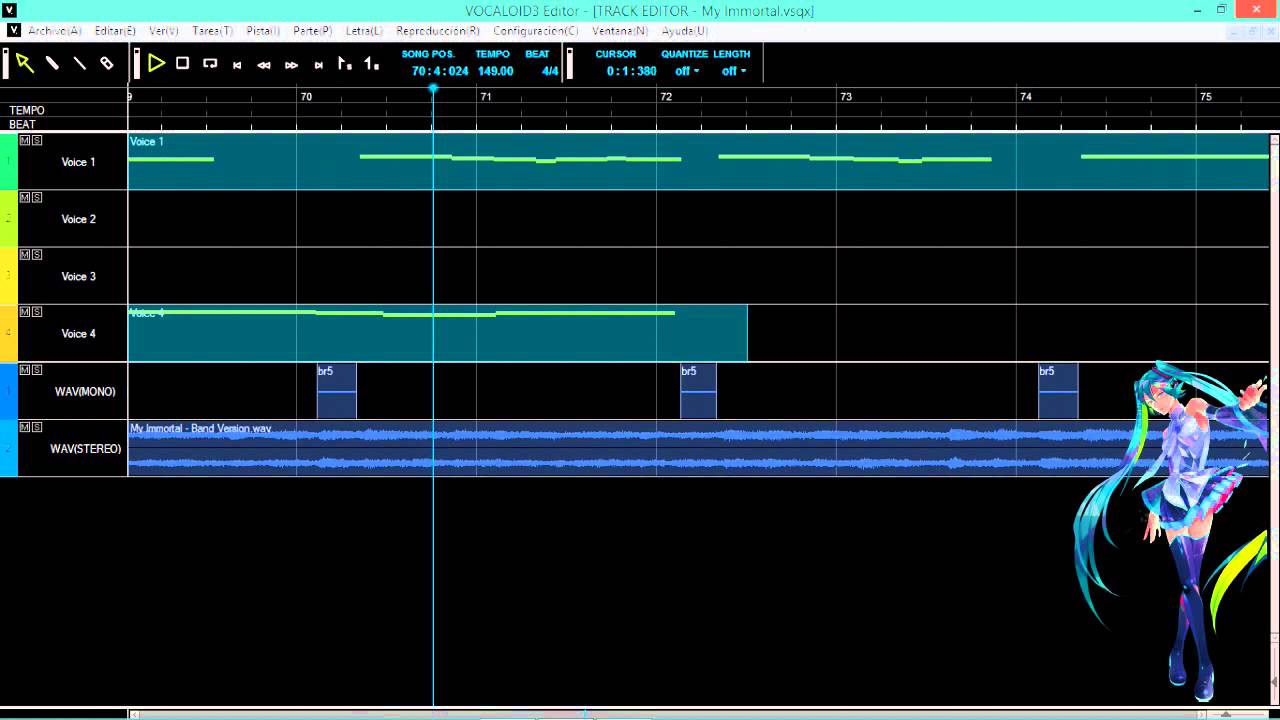This screenshot has width=1280, height=720.
Task: Click the fast-forward icon
Action: coord(291,65)
